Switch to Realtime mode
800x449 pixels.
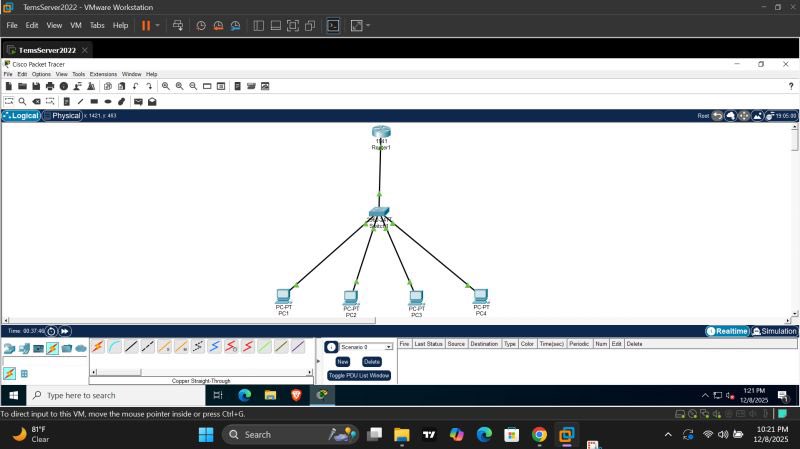(x=727, y=331)
